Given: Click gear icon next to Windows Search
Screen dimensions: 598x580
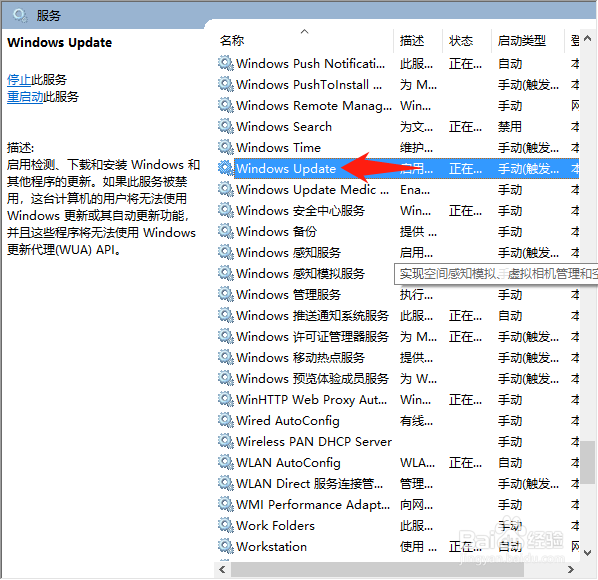Looking at the screenshot, I should pyautogui.click(x=225, y=126).
